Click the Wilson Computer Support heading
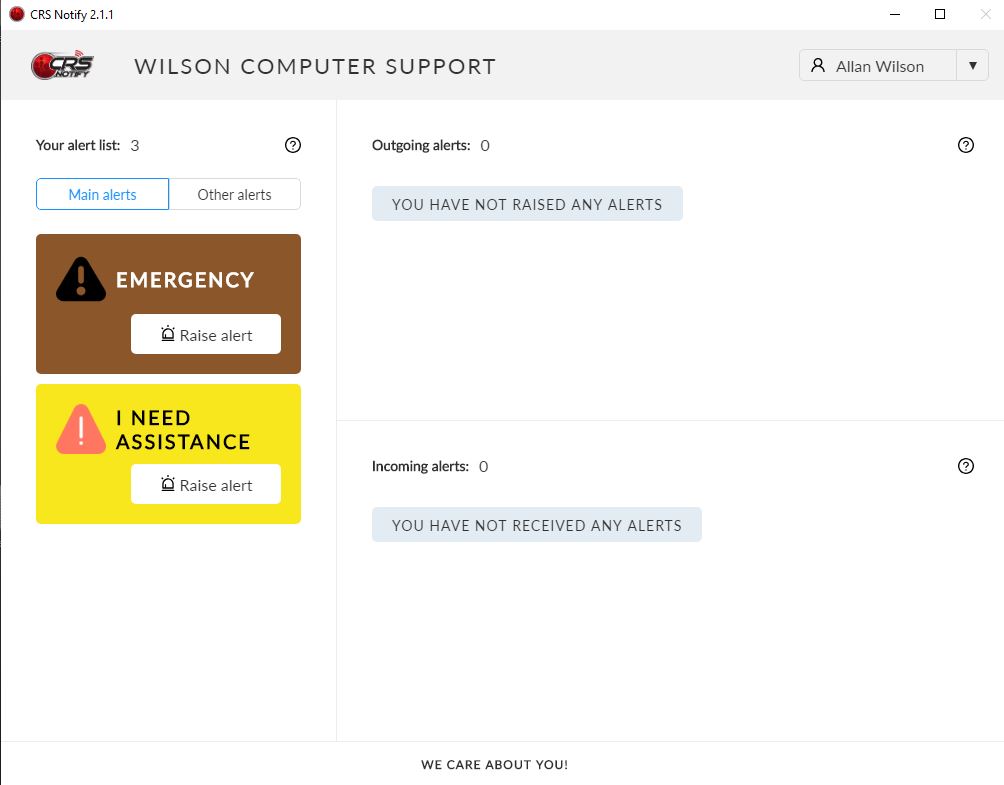This screenshot has width=1004, height=785. tap(315, 67)
